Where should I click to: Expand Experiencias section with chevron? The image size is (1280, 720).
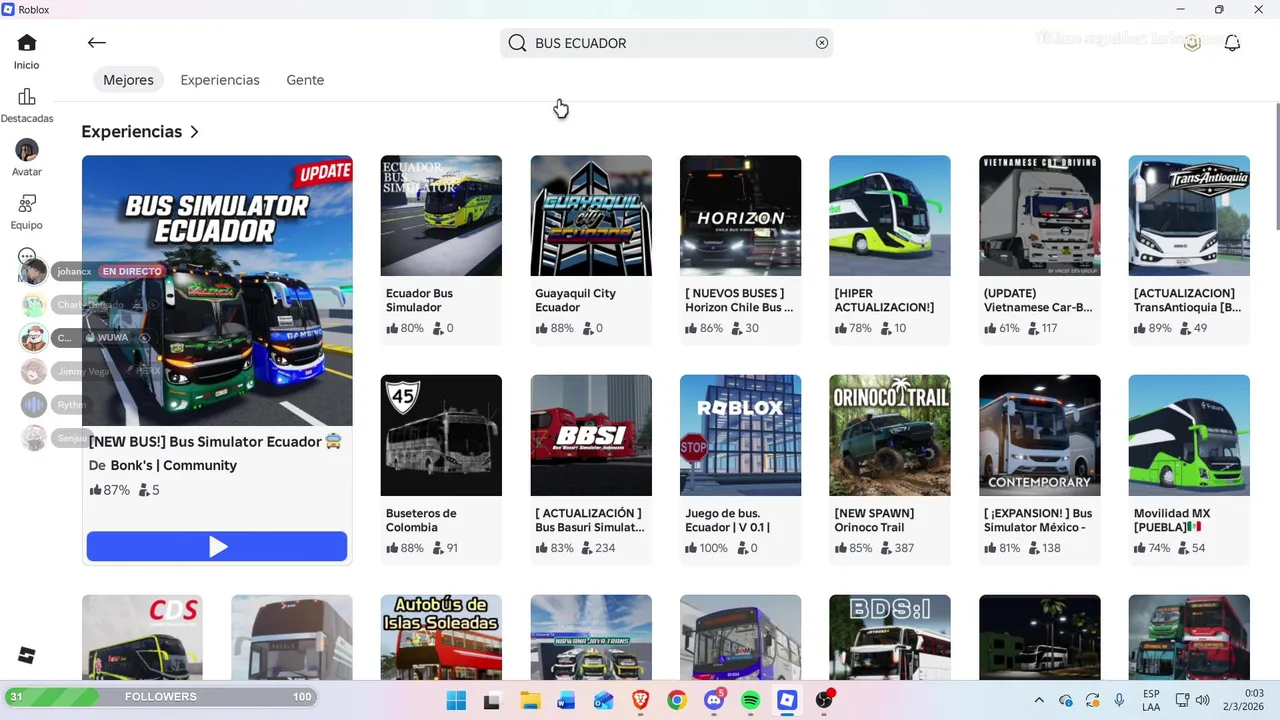194,132
